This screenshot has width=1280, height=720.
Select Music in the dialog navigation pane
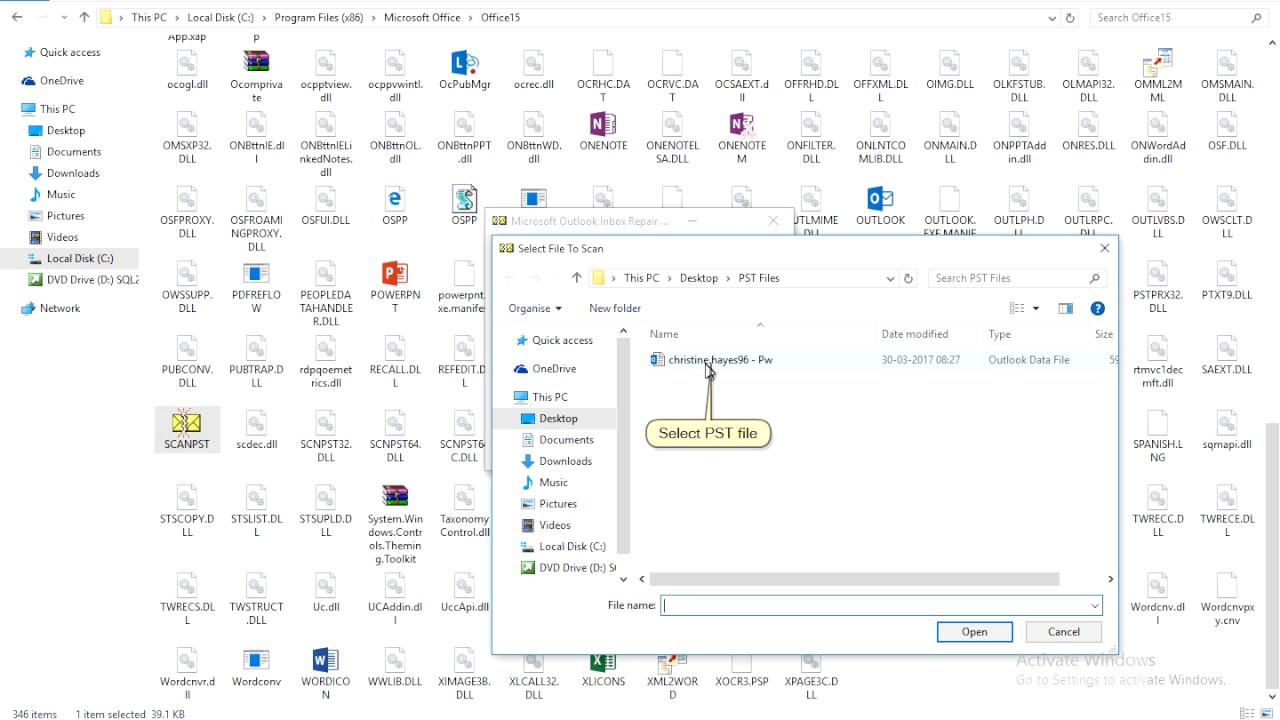pos(553,482)
